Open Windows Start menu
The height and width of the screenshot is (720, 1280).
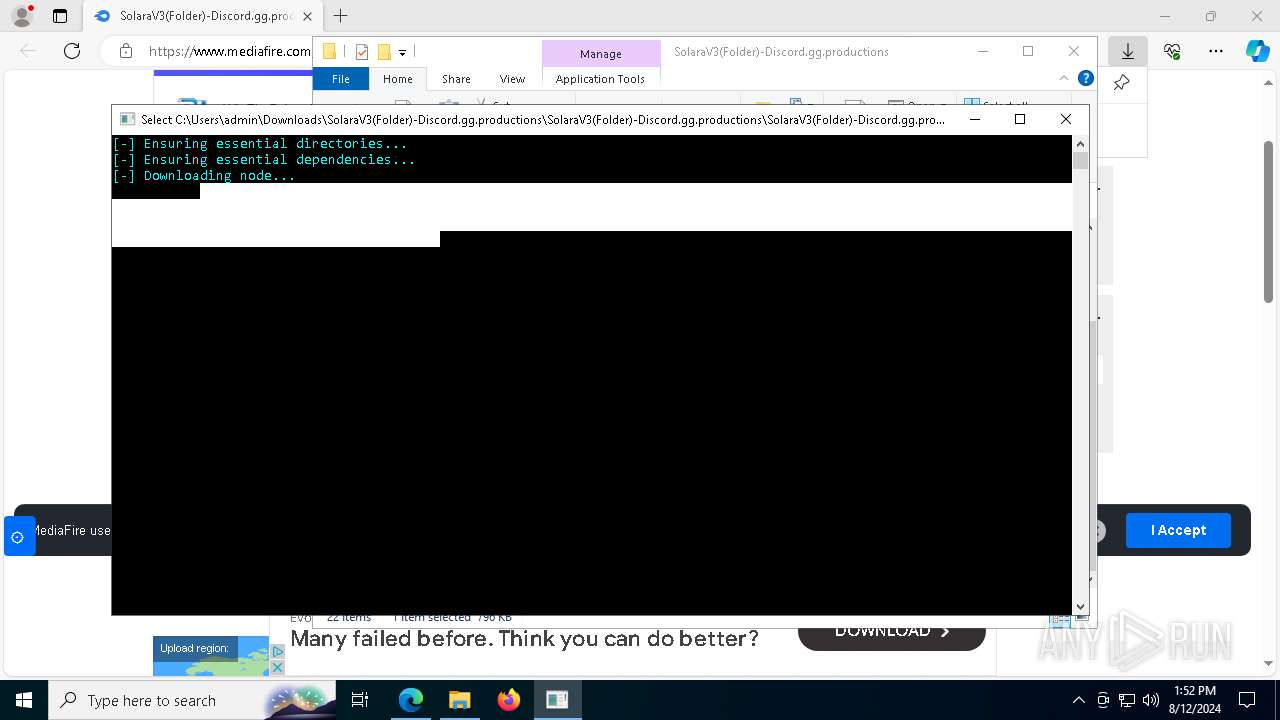[24, 700]
